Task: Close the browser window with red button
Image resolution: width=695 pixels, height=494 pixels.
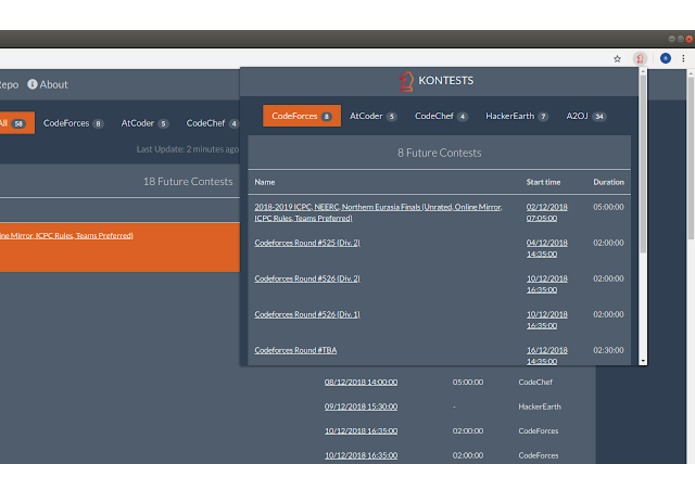Action: pos(689,39)
